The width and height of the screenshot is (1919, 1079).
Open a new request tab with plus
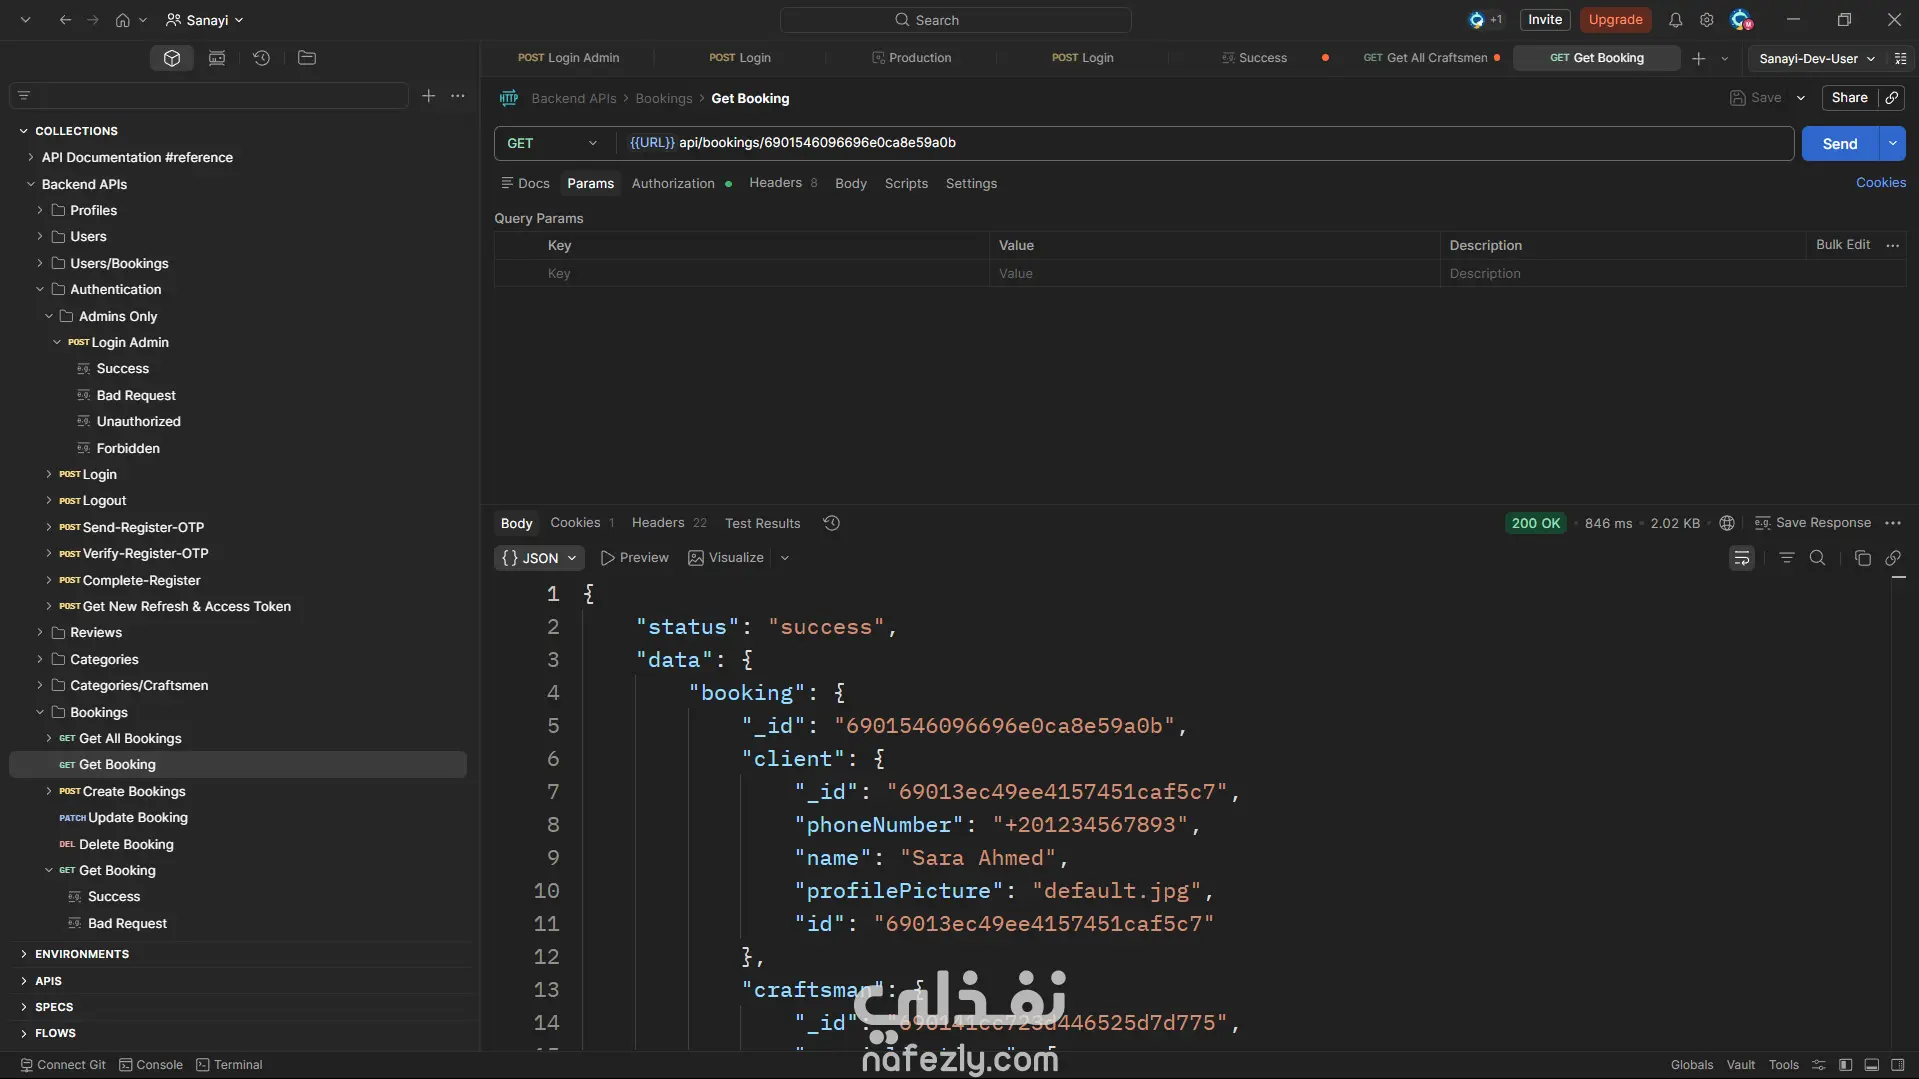point(1698,58)
